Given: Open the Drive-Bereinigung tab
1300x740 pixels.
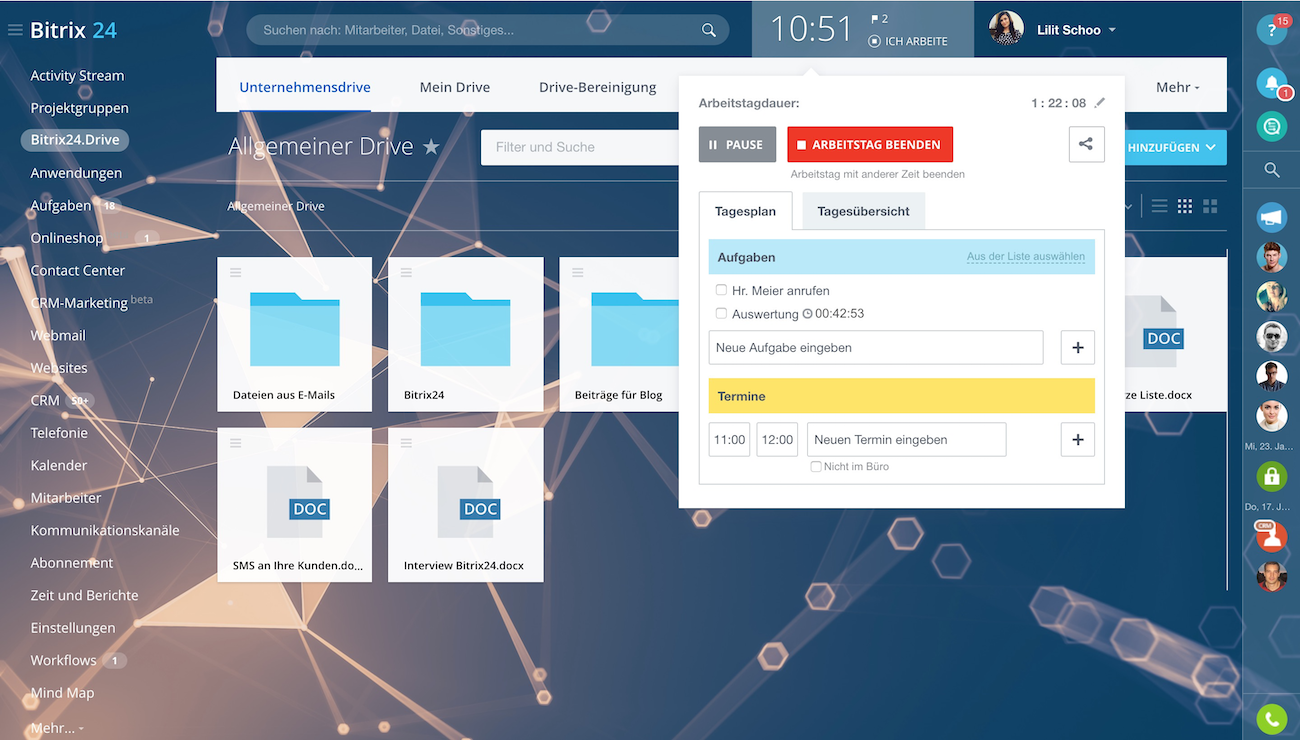Looking at the screenshot, I should click(x=598, y=87).
